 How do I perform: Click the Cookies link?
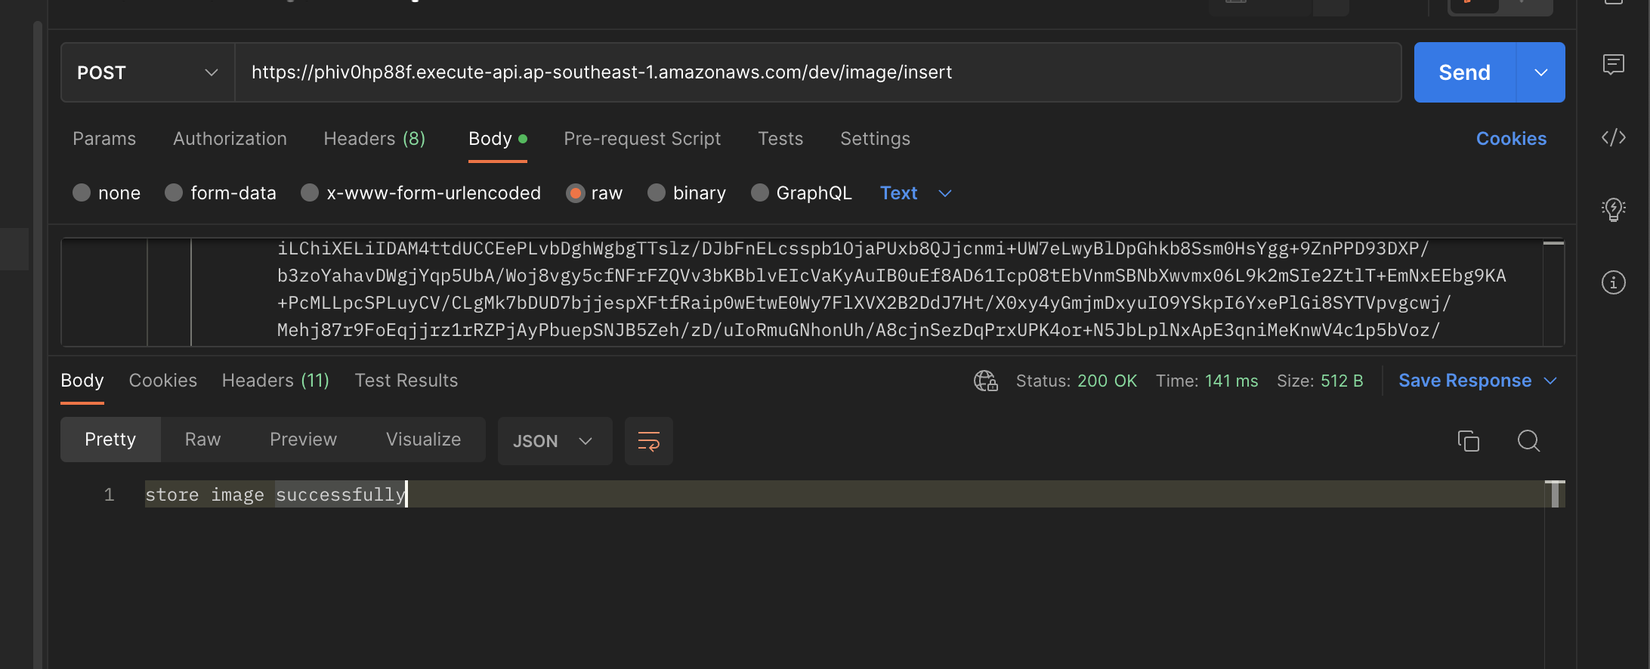coord(1510,139)
